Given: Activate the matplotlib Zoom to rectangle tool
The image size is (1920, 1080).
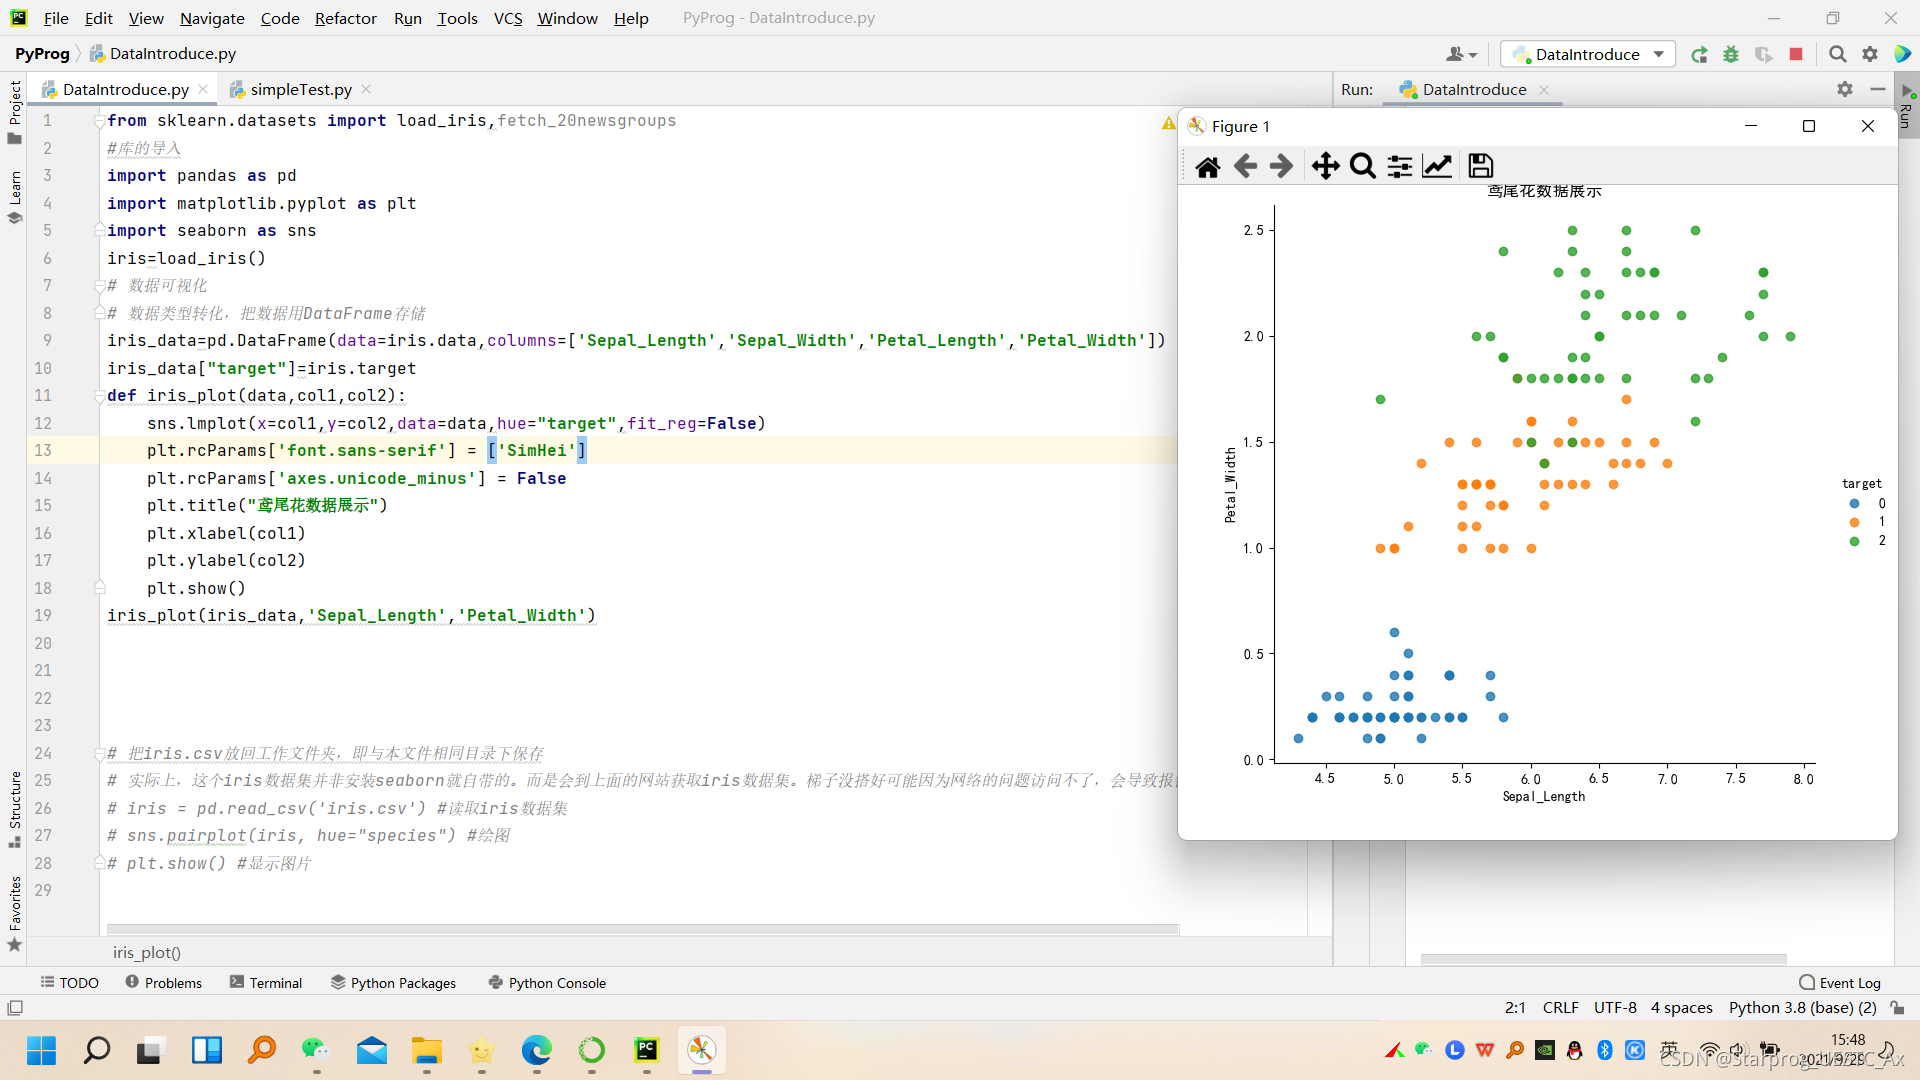Looking at the screenshot, I should (1362, 166).
